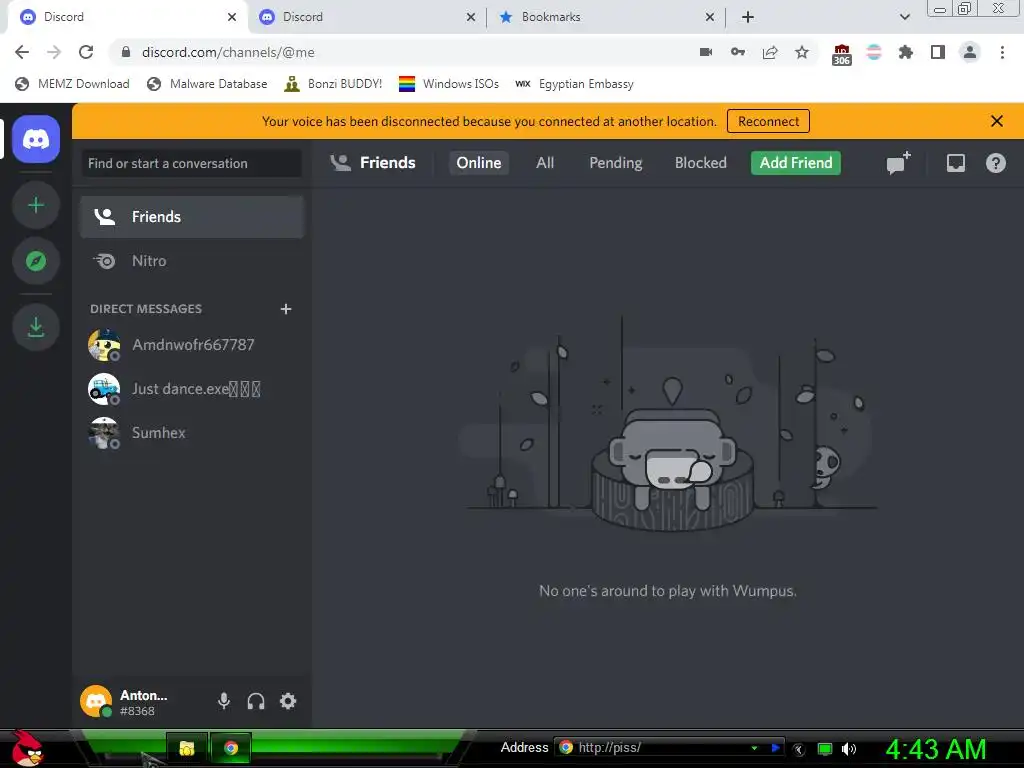Image resolution: width=1024 pixels, height=768 pixels.
Task: Open extension icon with 306 badge
Action: point(842,54)
